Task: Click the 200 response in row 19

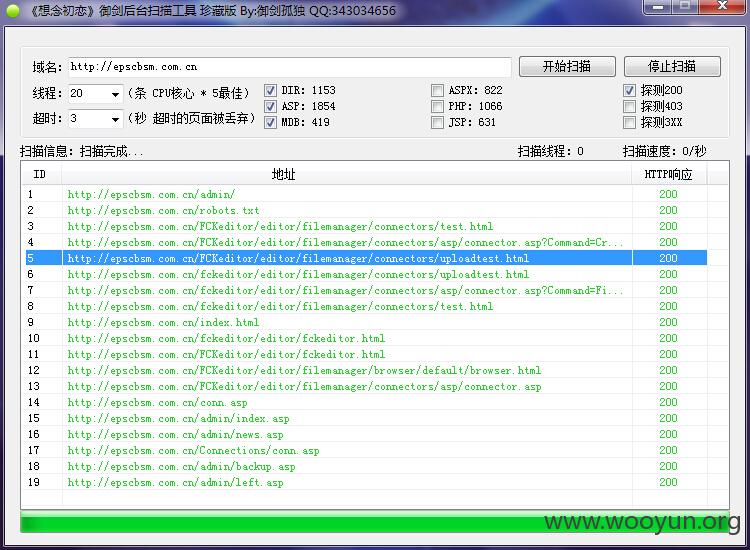Action: tap(668, 483)
